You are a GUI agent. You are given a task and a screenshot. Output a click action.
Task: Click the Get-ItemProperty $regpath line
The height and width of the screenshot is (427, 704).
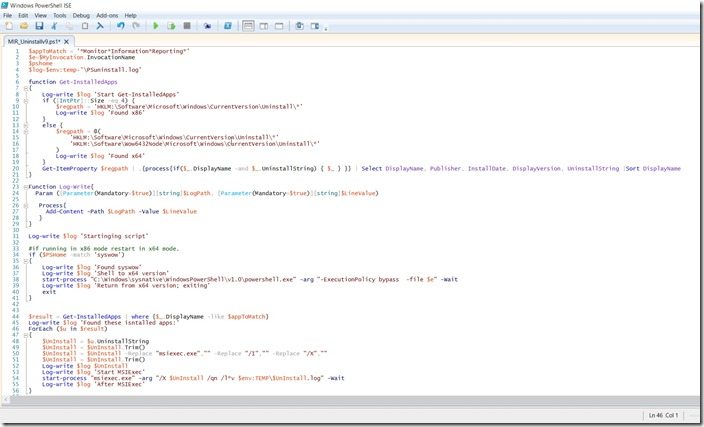point(361,169)
